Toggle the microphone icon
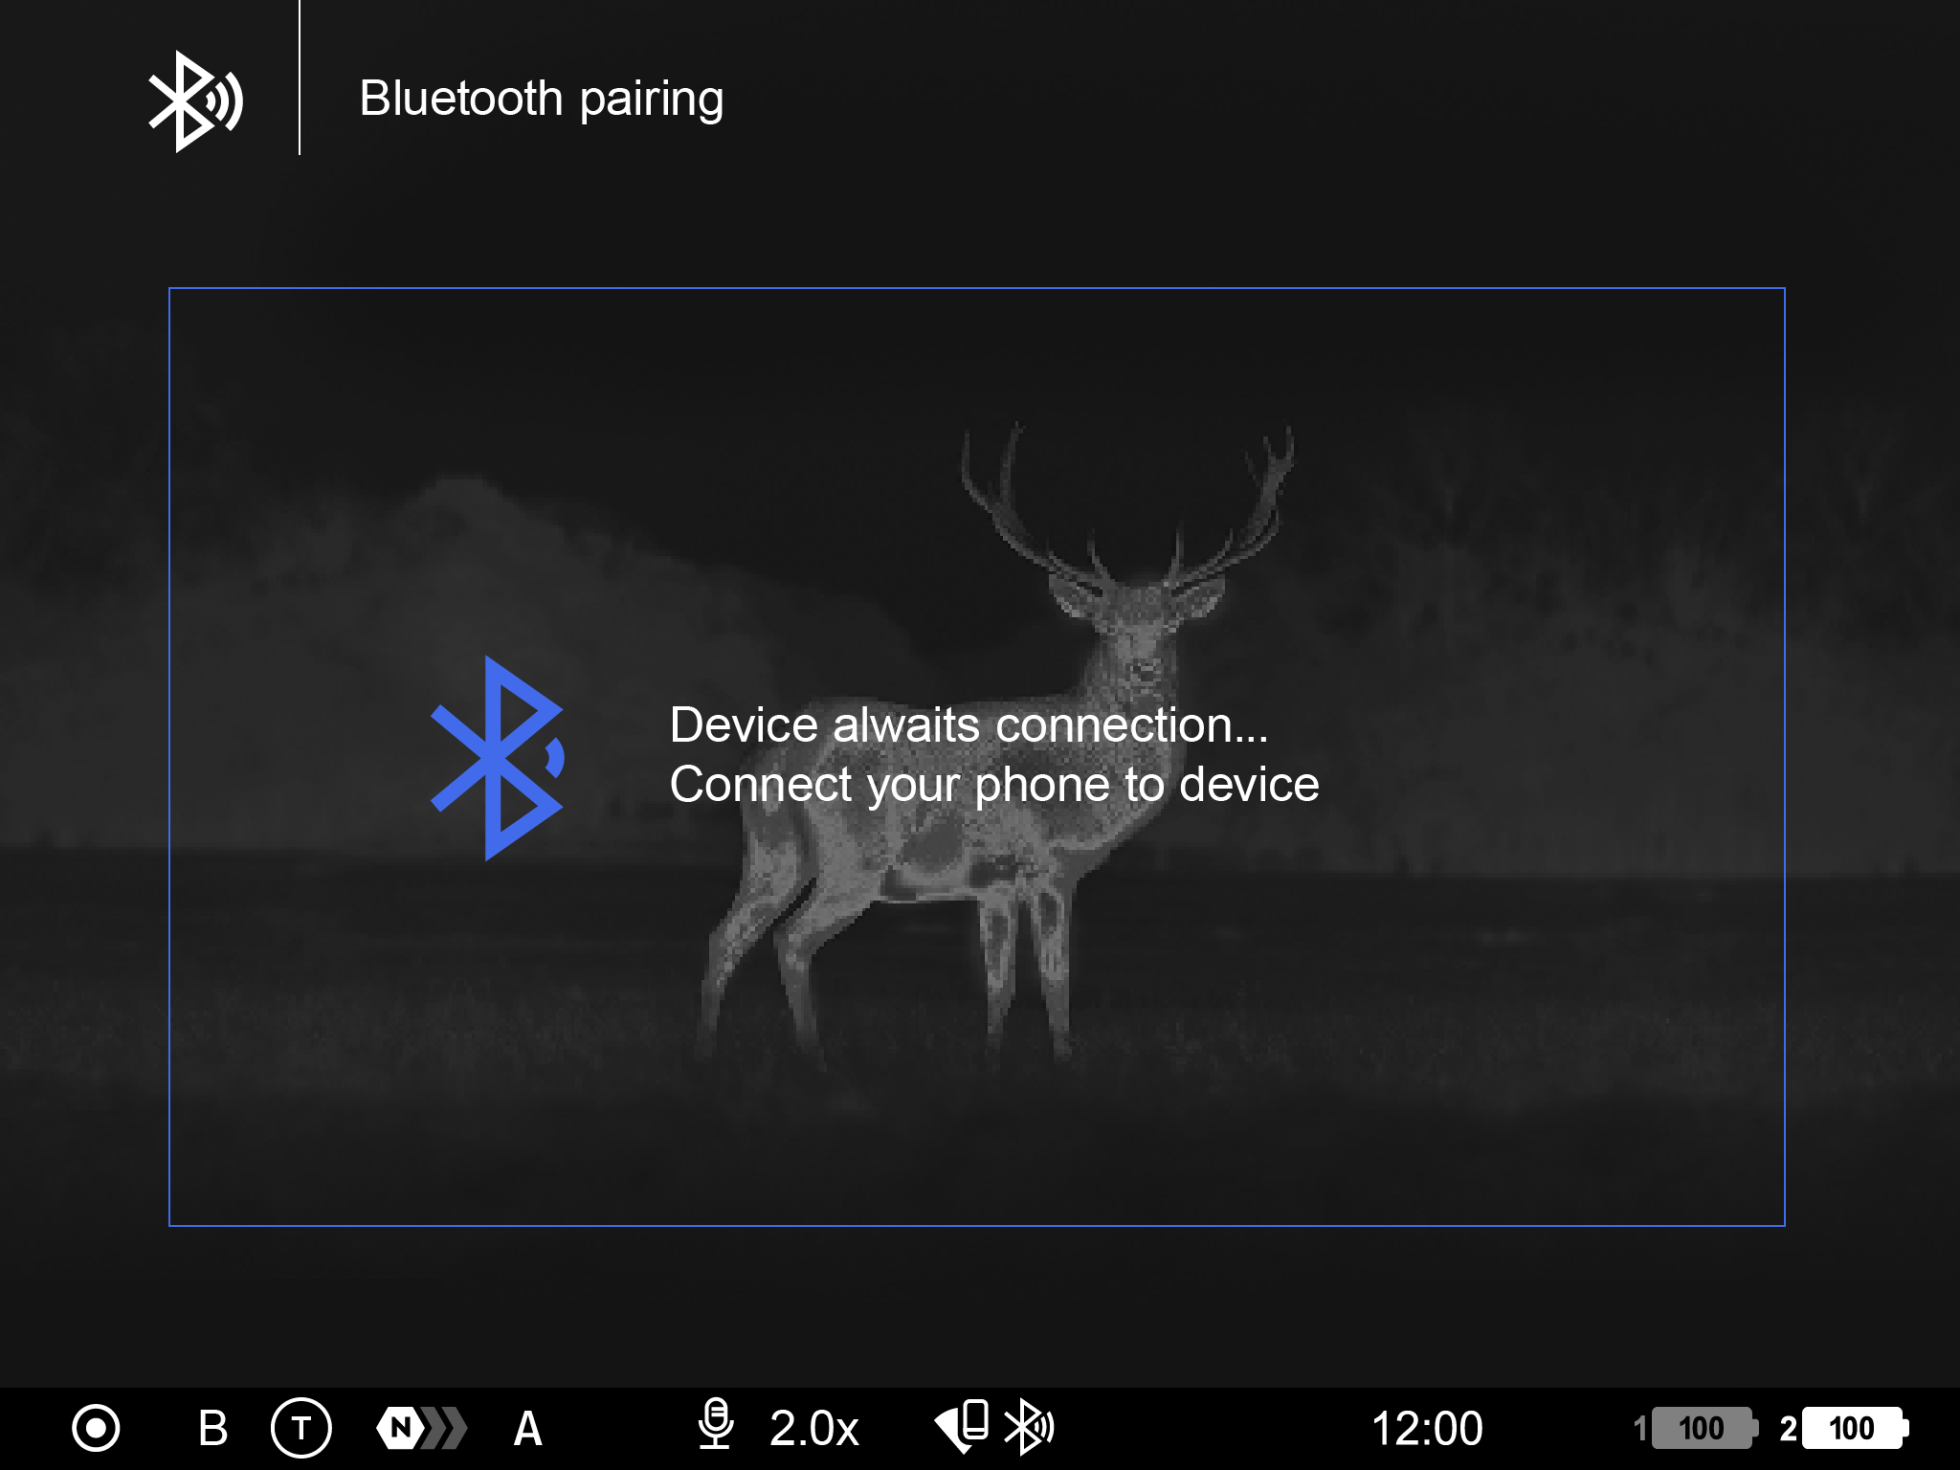The height and width of the screenshot is (1470, 1960). tap(716, 1425)
